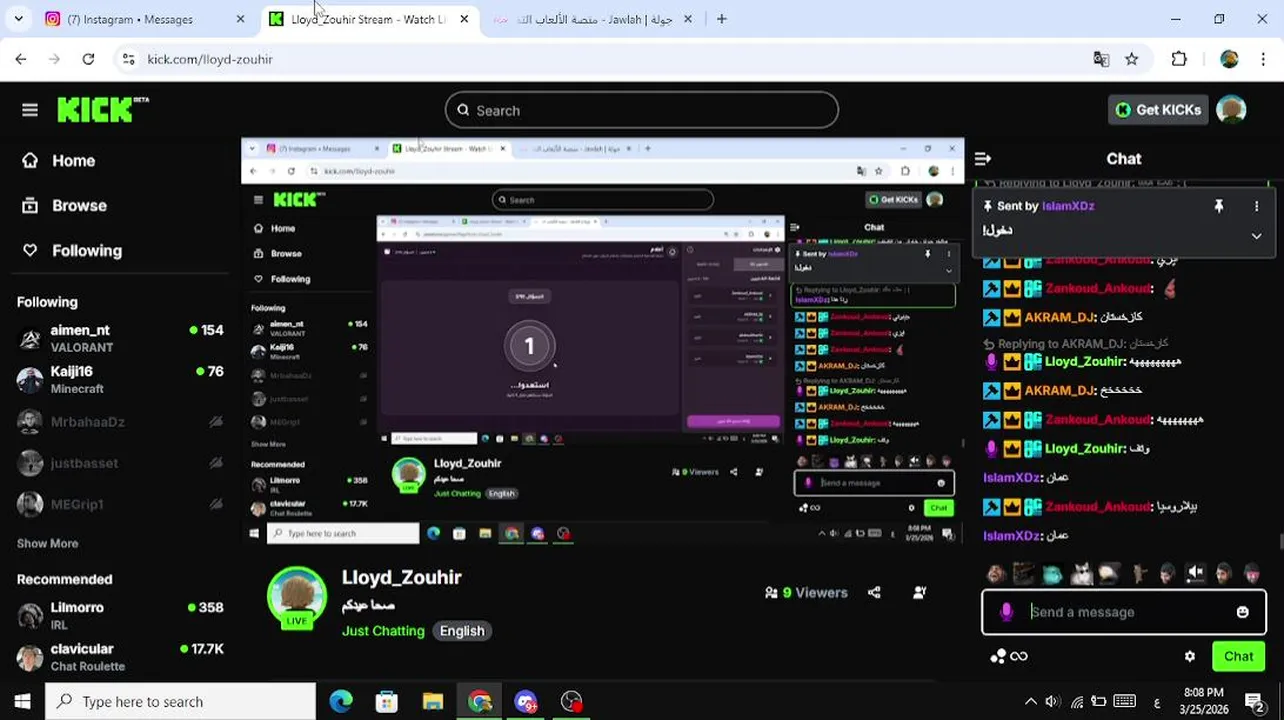Image resolution: width=1284 pixels, height=720 pixels.
Task: Go back in browser history
Action: click(x=21, y=59)
